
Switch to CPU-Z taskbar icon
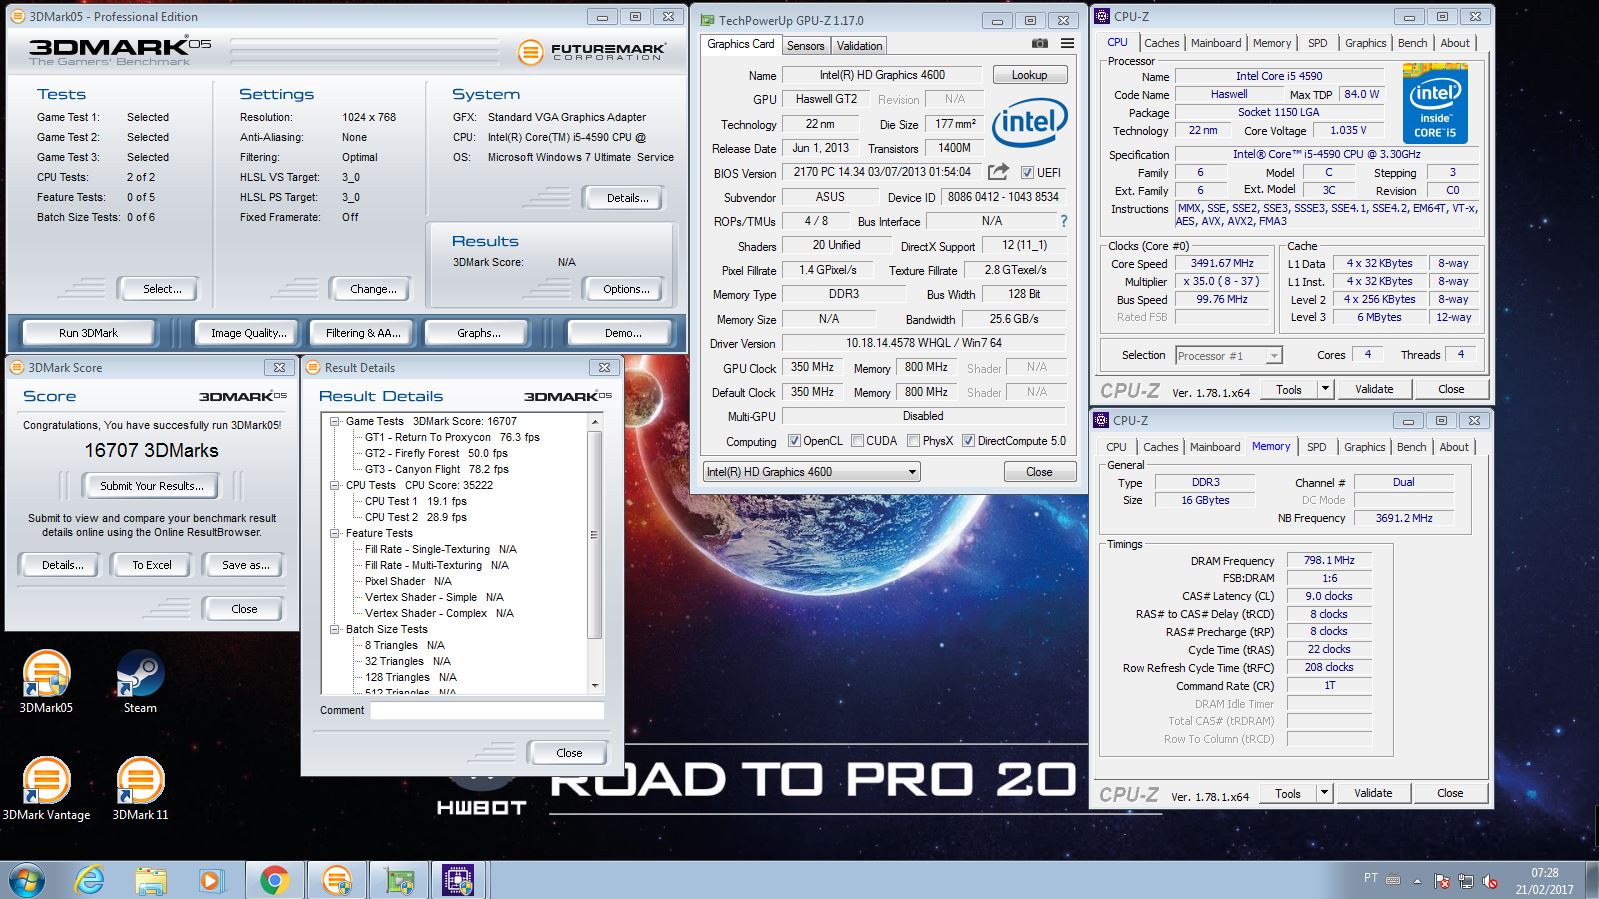(459, 880)
